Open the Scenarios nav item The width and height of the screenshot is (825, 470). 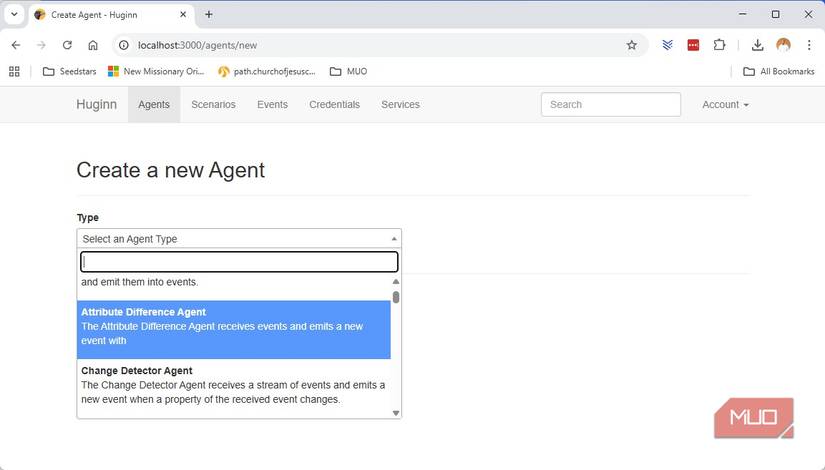coord(213,105)
